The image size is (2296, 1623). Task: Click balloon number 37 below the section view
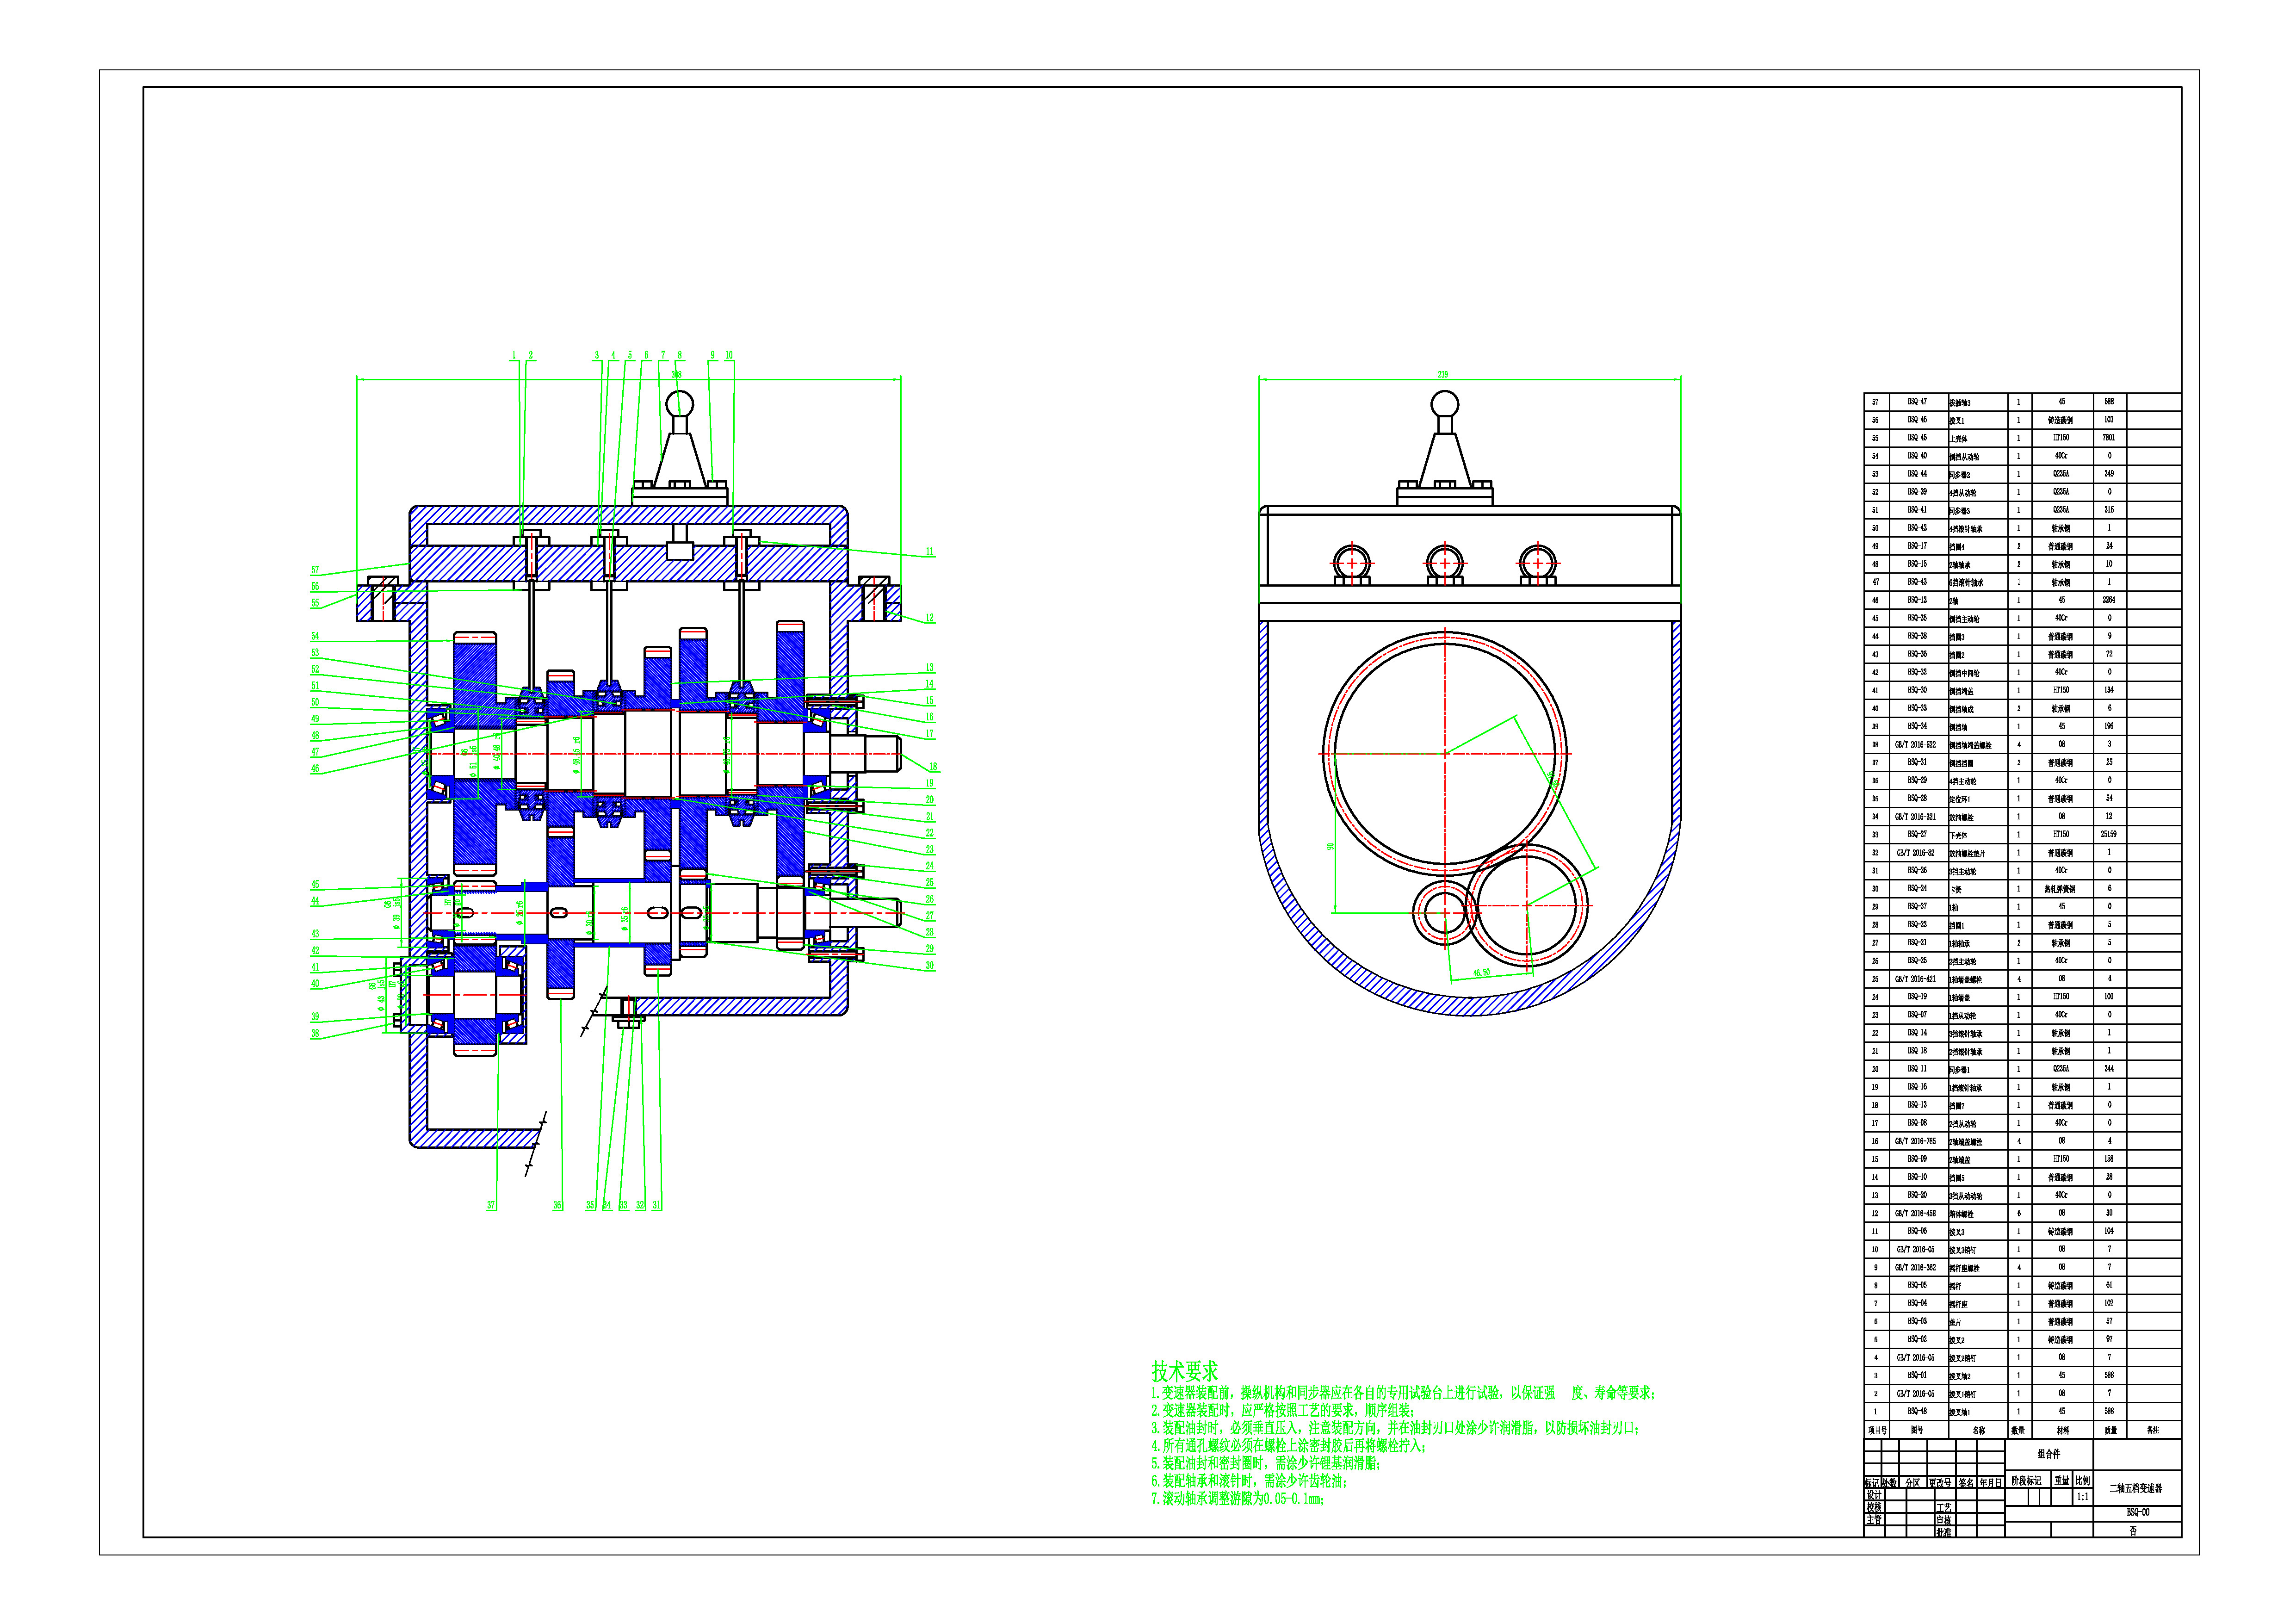pos(491,1205)
